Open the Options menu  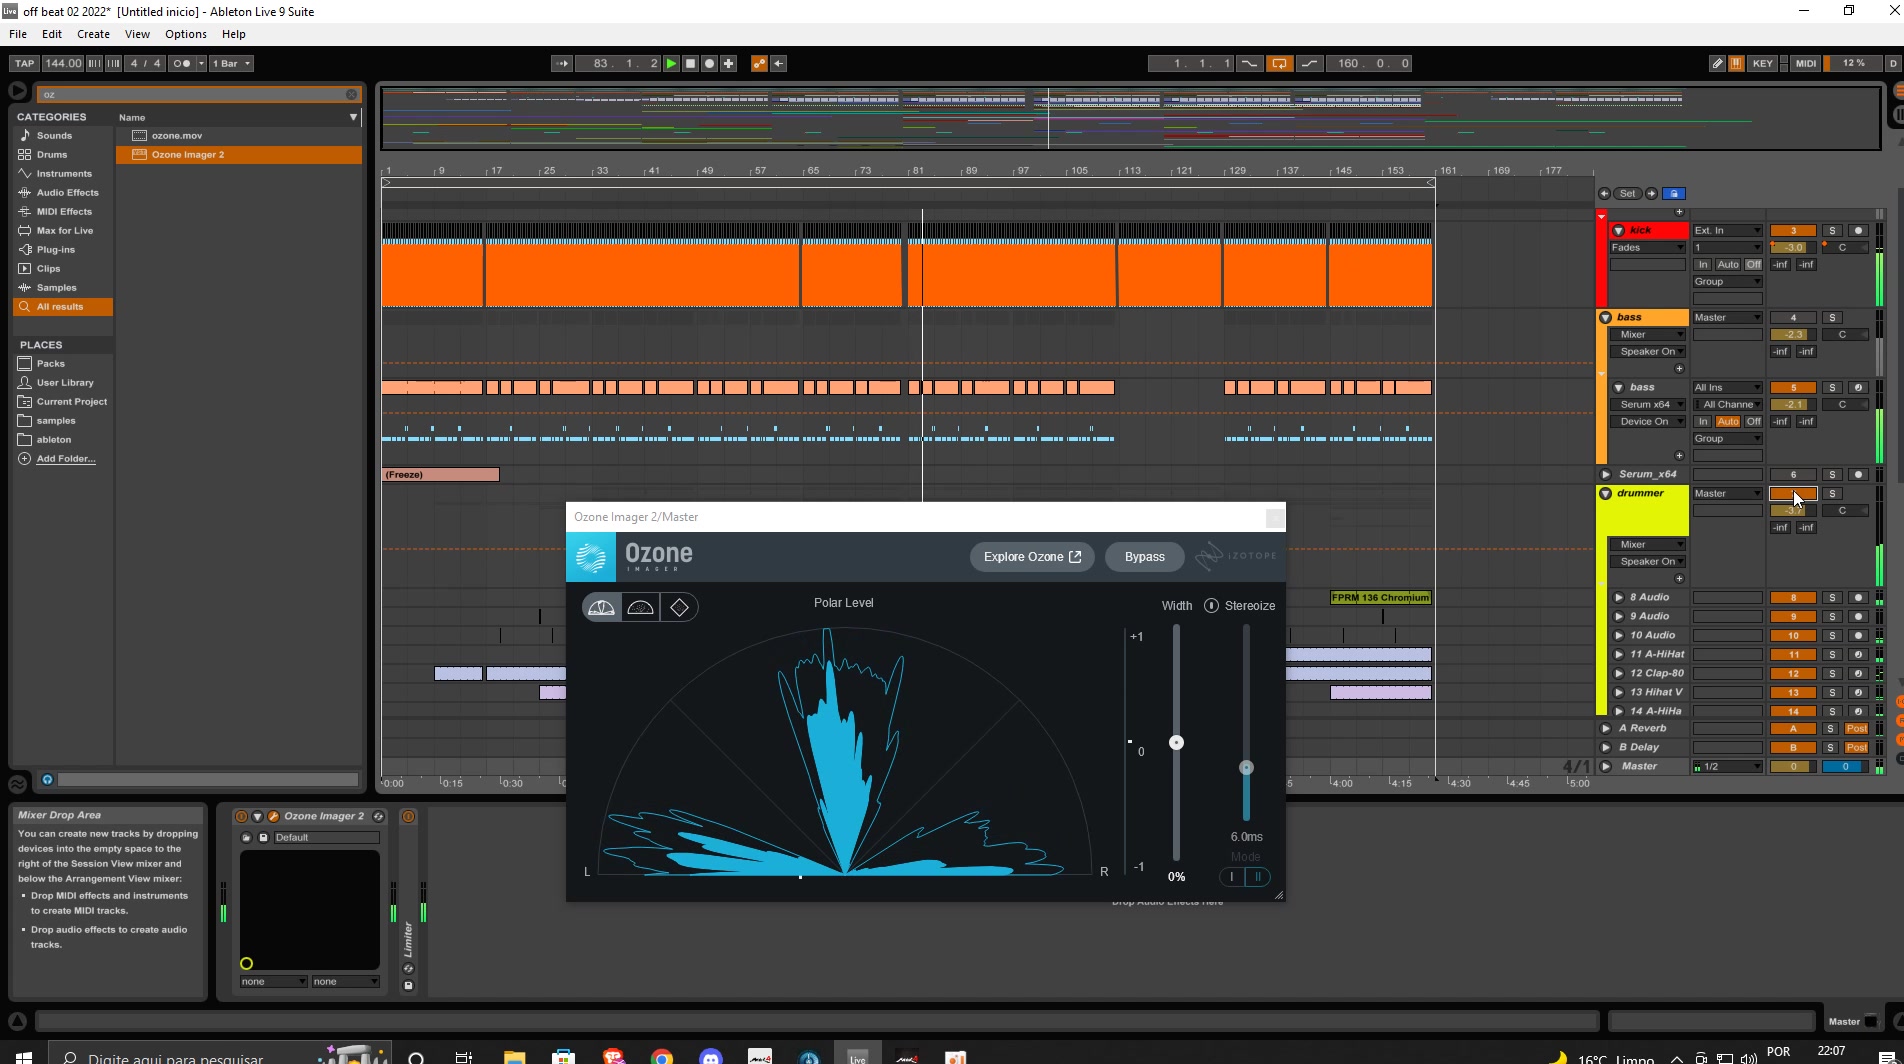click(186, 34)
